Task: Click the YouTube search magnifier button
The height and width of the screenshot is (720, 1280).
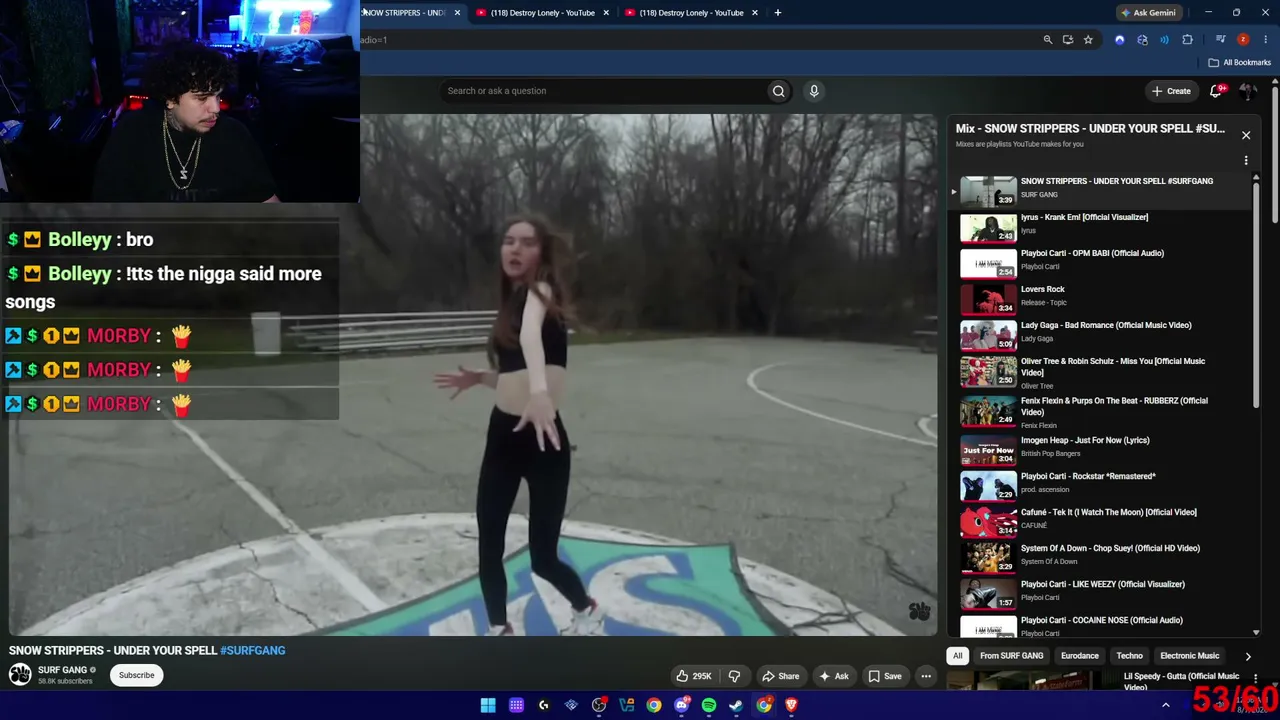Action: point(778,91)
